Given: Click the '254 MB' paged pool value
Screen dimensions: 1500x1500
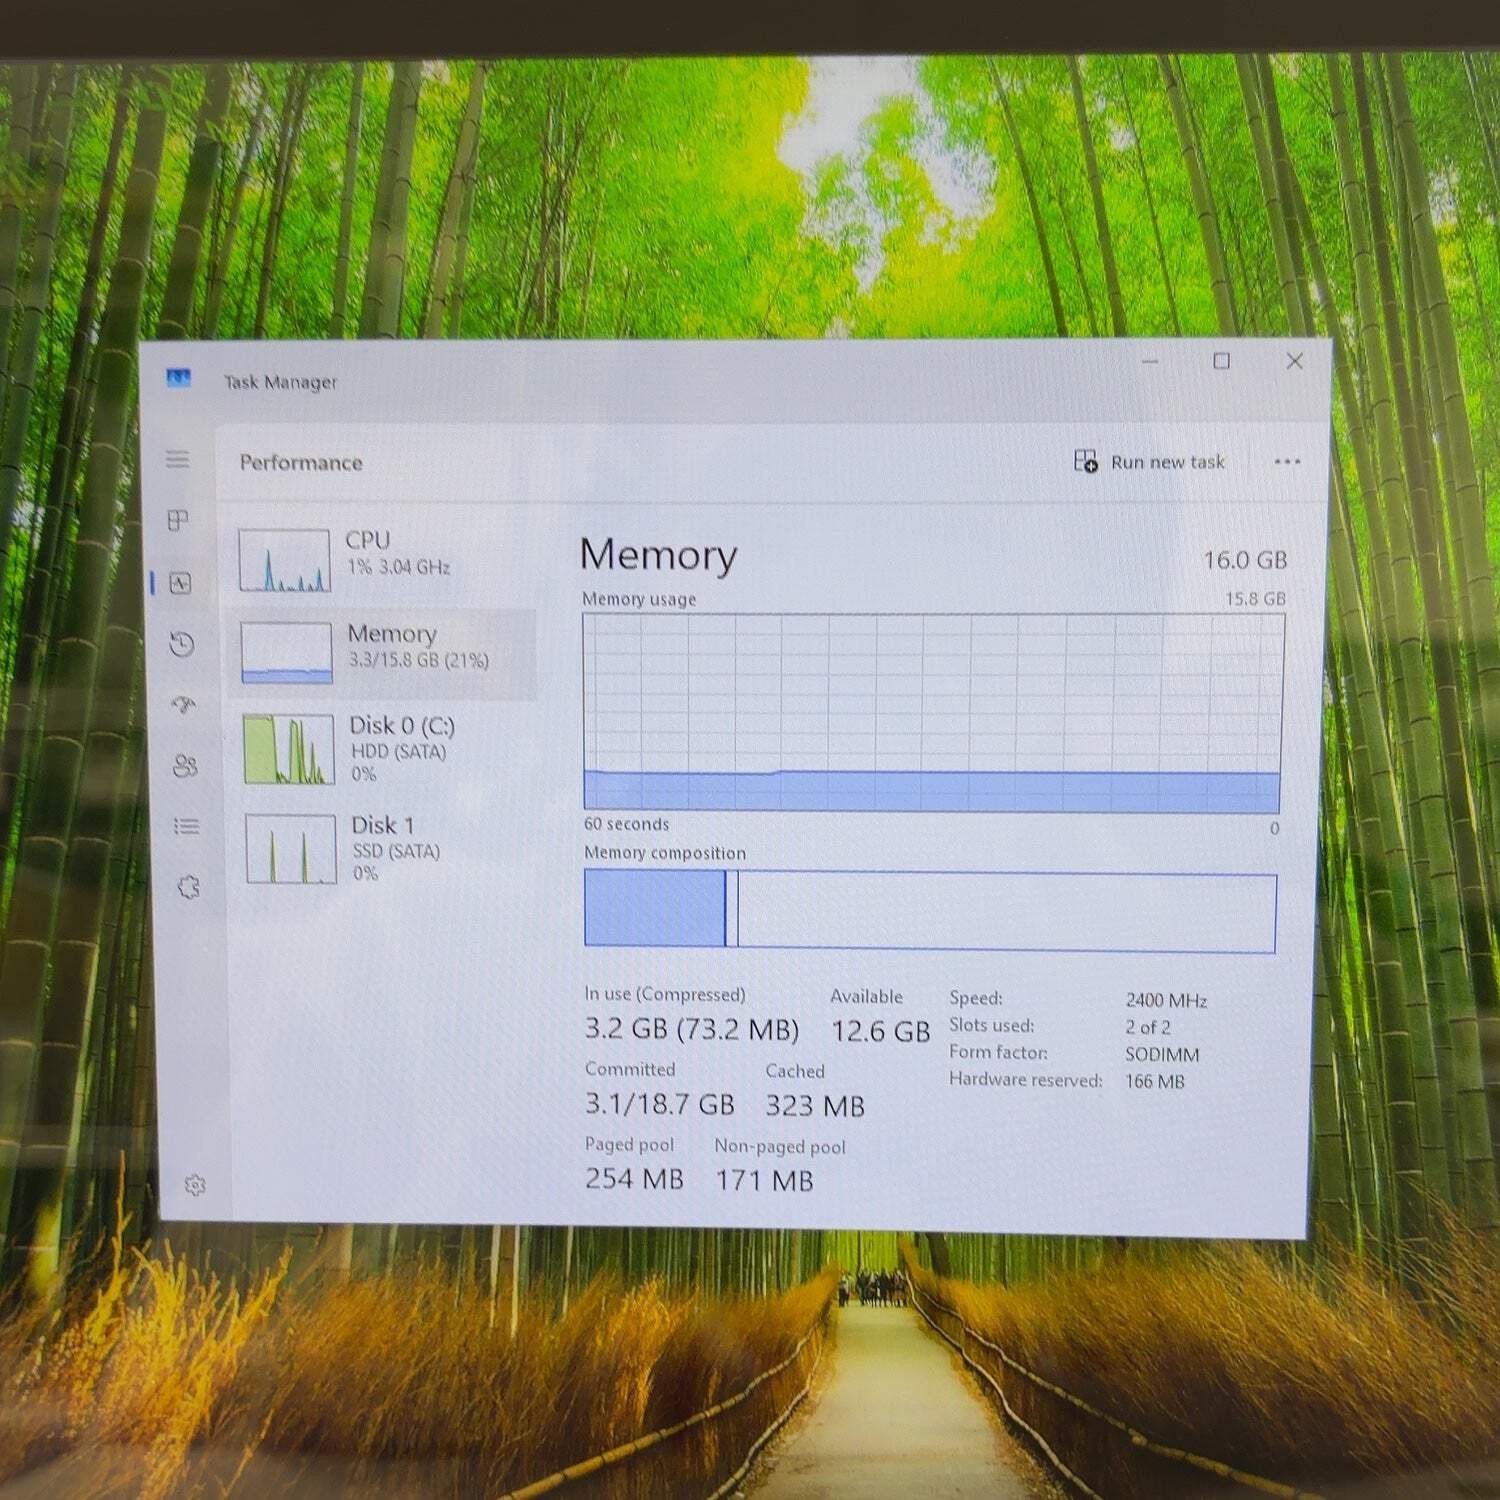Looking at the screenshot, I should (x=634, y=1179).
